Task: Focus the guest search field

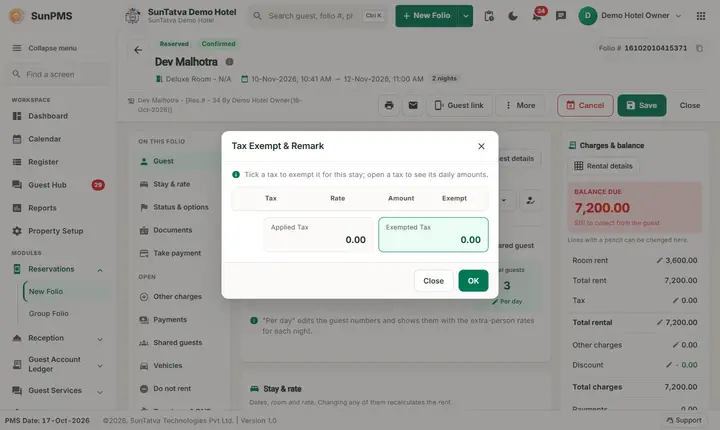Action: pos(318,16)
